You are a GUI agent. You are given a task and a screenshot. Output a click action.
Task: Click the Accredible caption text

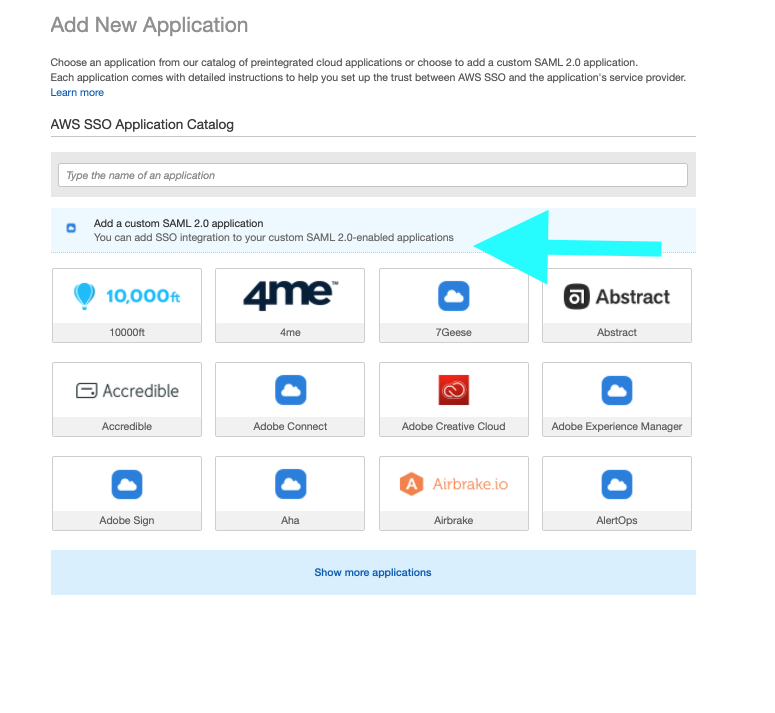127,426
